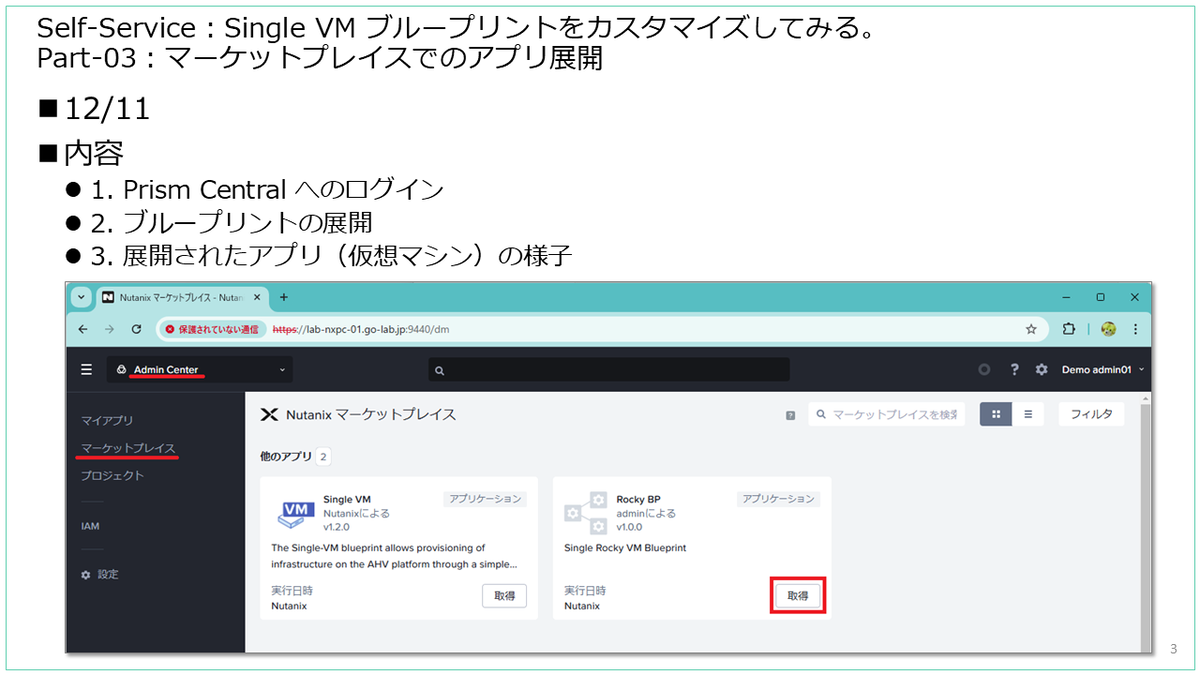
Task: Open the tab search chevron button
Action: click(81, 298)
